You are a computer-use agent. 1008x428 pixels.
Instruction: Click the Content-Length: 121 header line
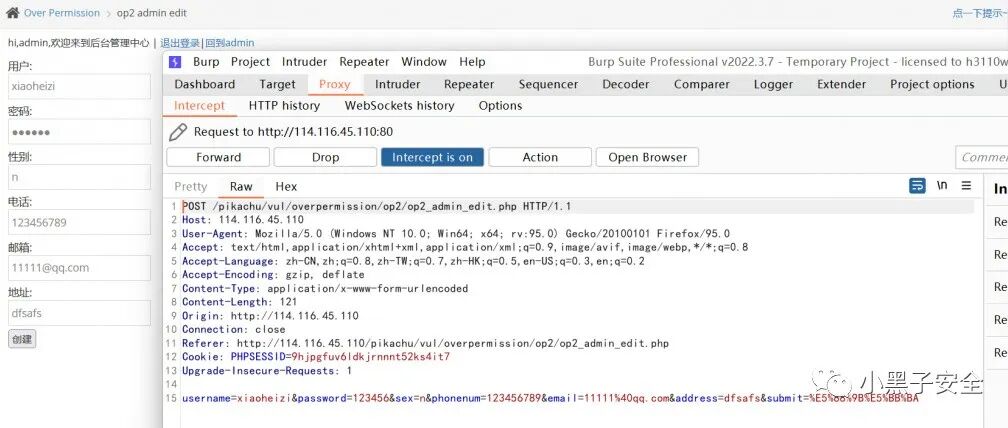point(239,302)
